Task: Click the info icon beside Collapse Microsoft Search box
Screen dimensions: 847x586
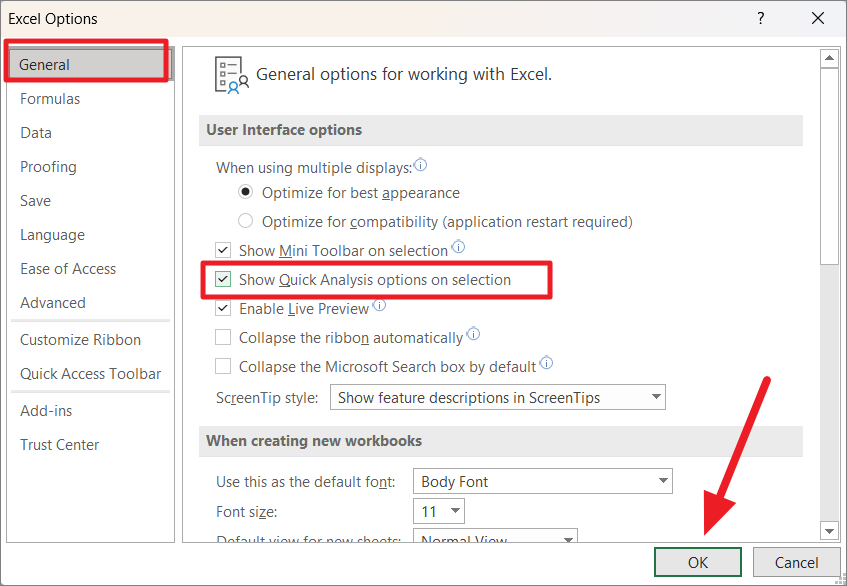Action: [546, 364]
